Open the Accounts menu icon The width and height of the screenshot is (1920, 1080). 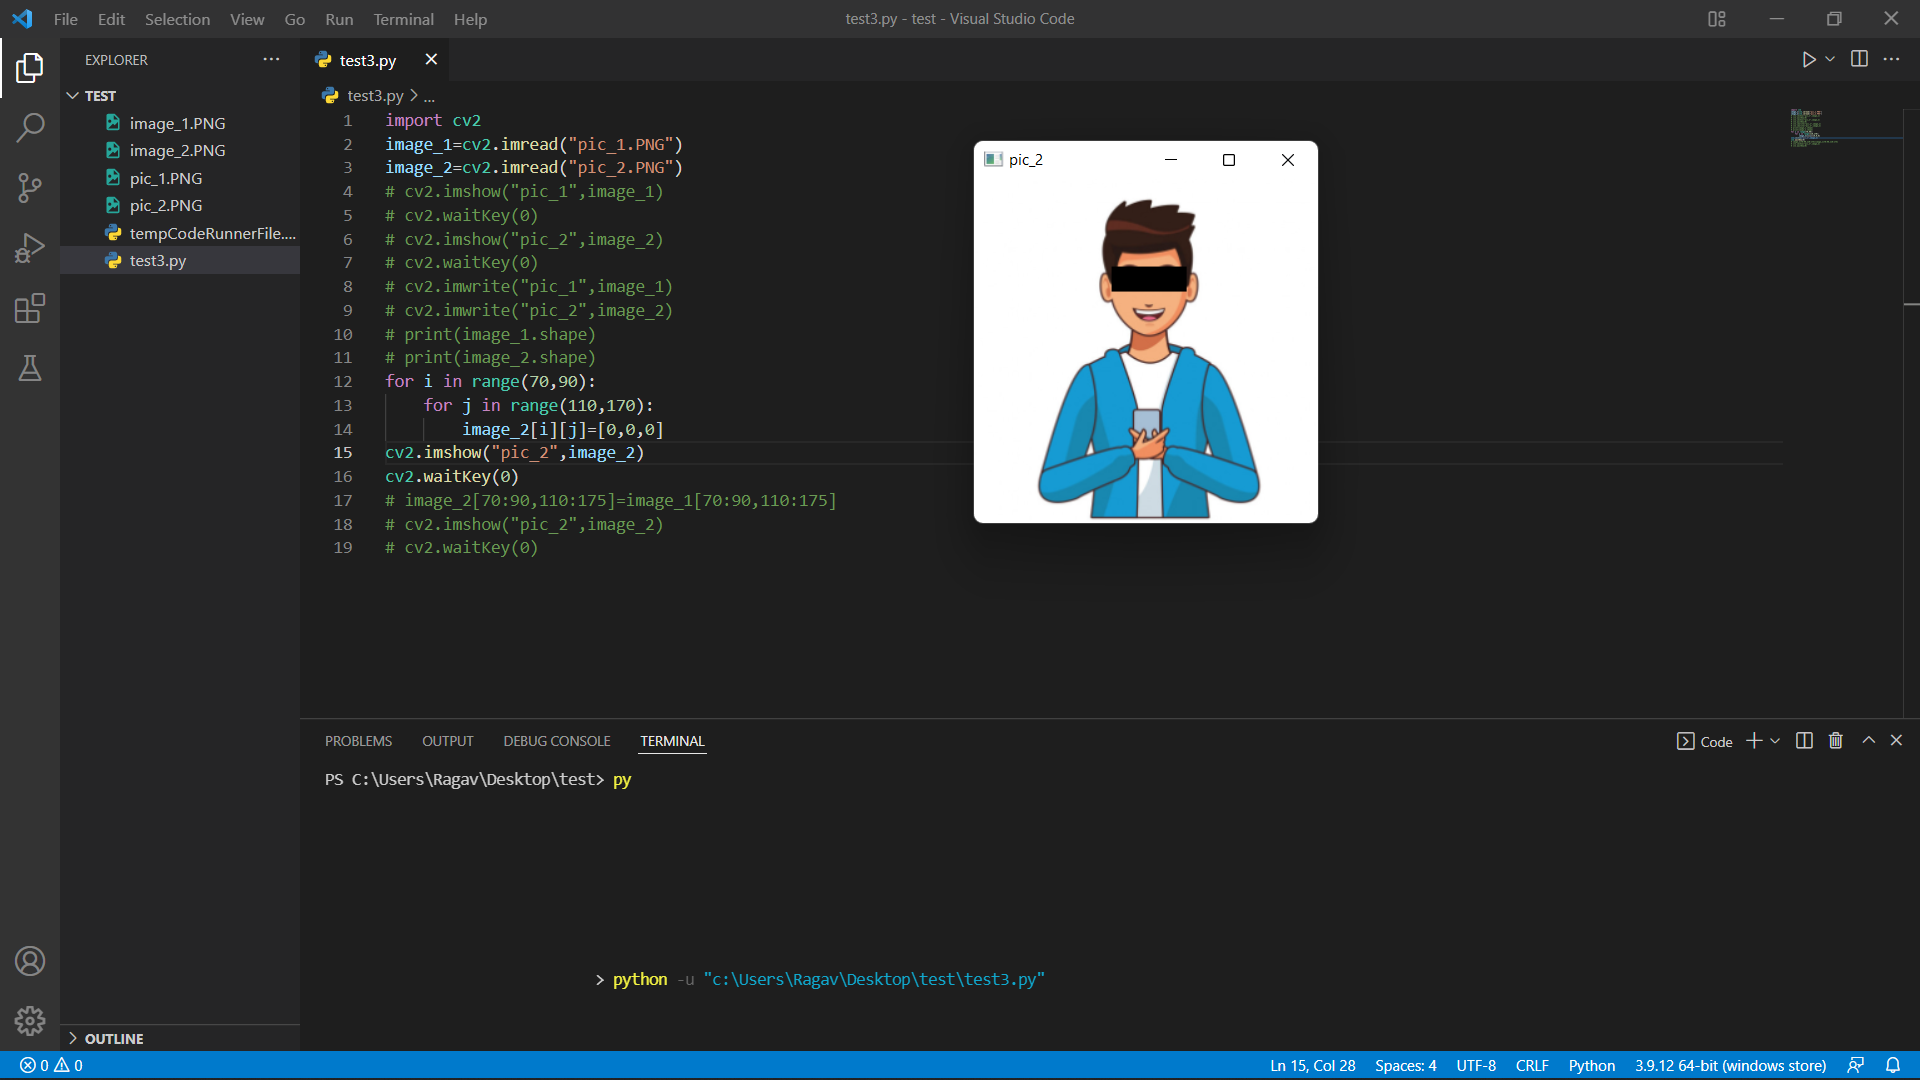pos(30,961)
